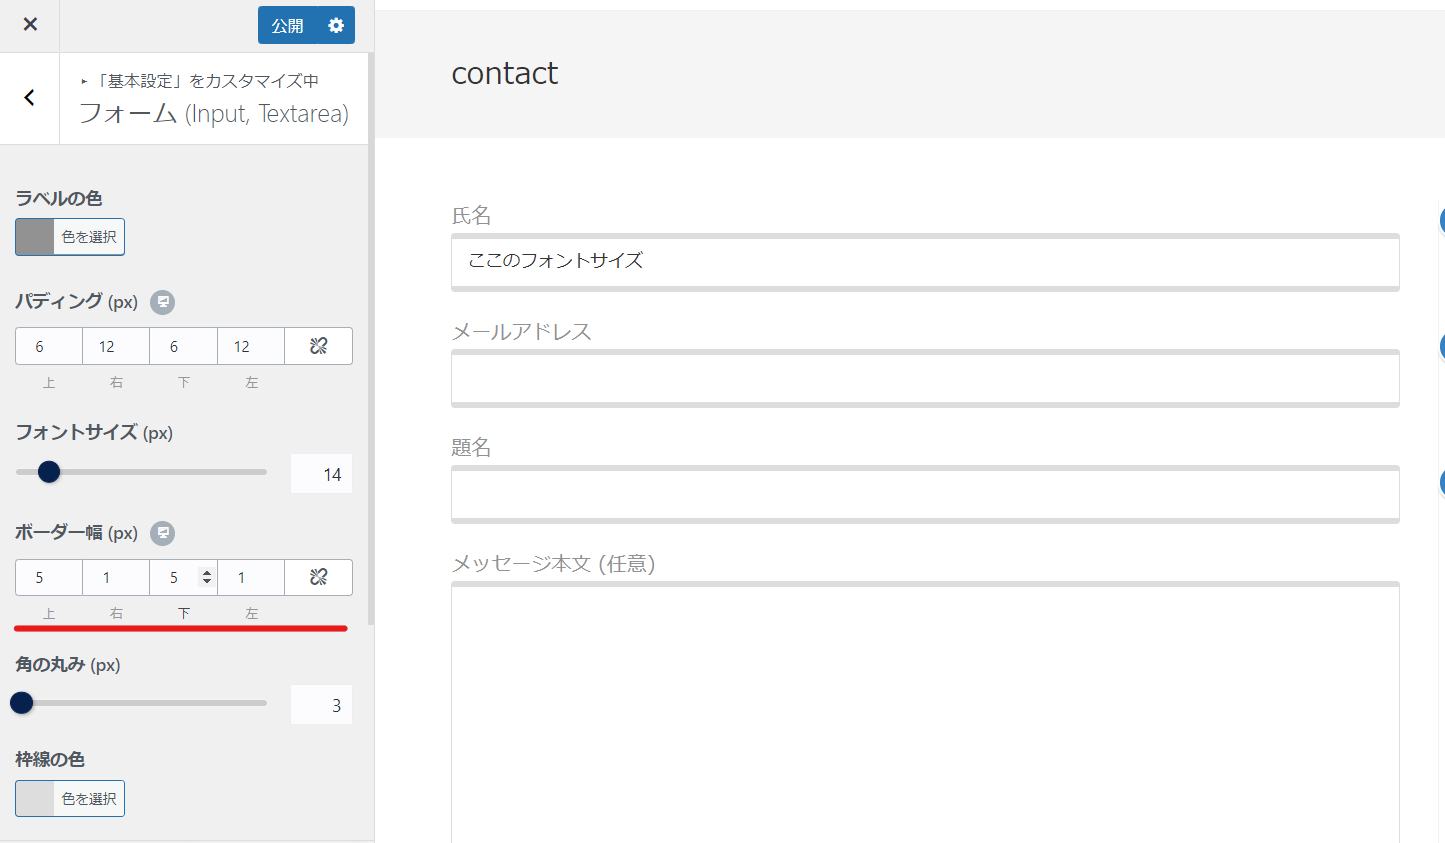Open the gear icon beside the 公開 button
The height and width of the screenshot is (843, 1445).
tap(336, 24)
